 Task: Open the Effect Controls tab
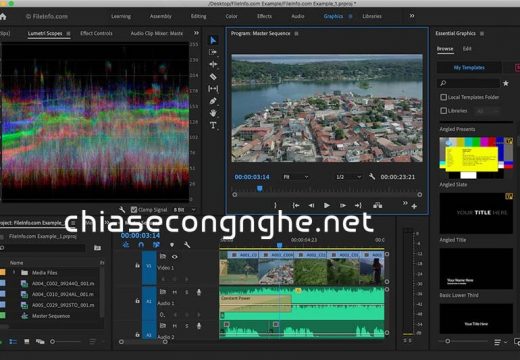point(96,33)
